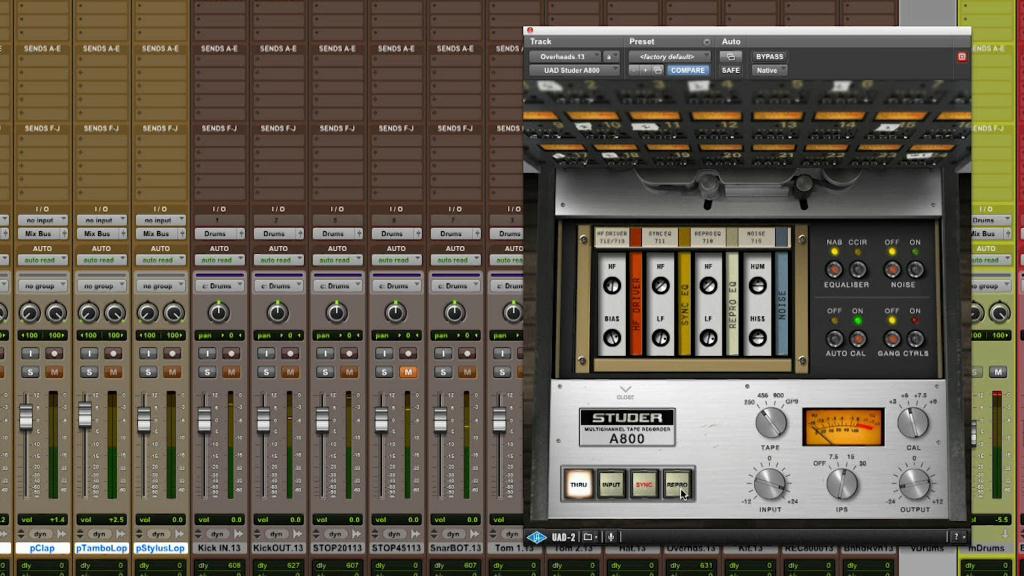Click the HF screw in Sync EQ module
This screenshot has height=576, width=1024.
click(660, 285)
